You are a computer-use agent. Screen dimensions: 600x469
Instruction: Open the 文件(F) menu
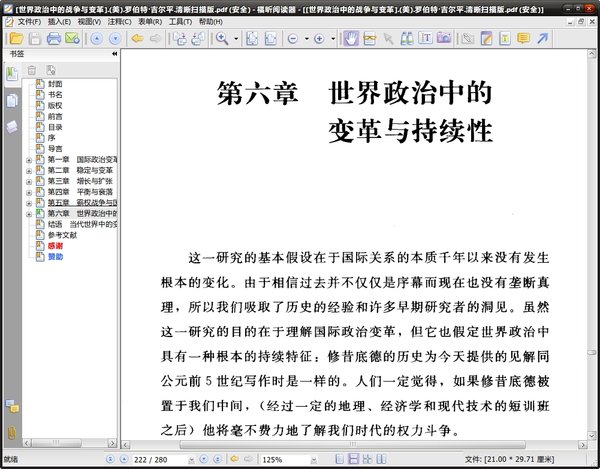29,22
